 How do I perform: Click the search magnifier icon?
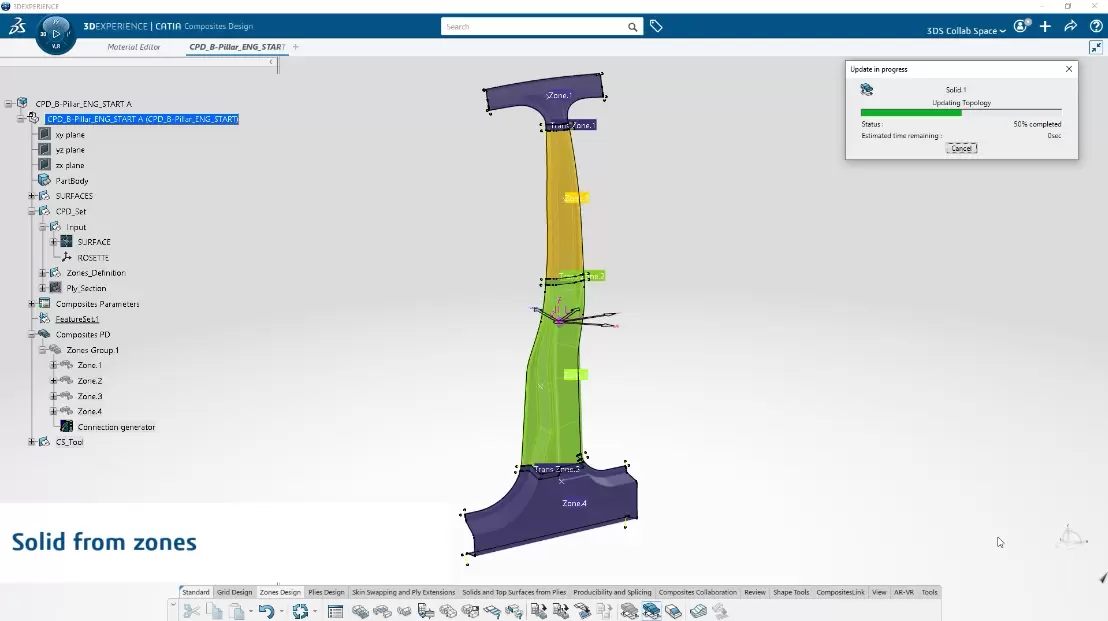(x=632, y=27)
